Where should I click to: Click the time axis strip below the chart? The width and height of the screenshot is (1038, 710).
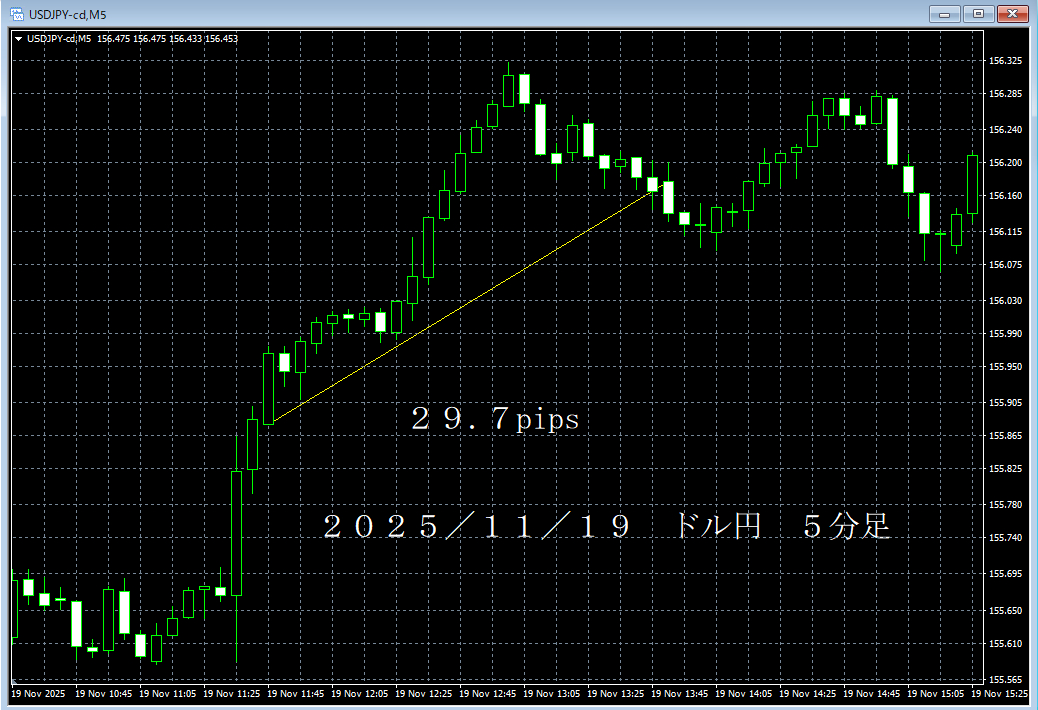coord(500,692)
